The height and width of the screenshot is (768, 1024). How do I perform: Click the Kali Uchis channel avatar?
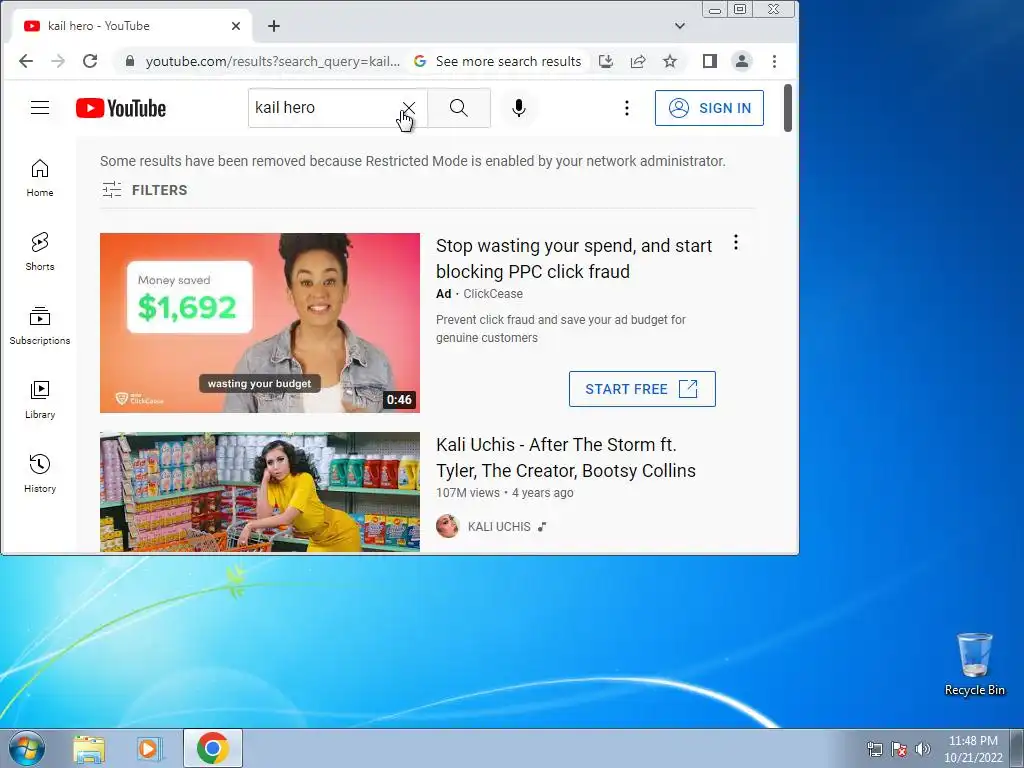pos(447,526)
